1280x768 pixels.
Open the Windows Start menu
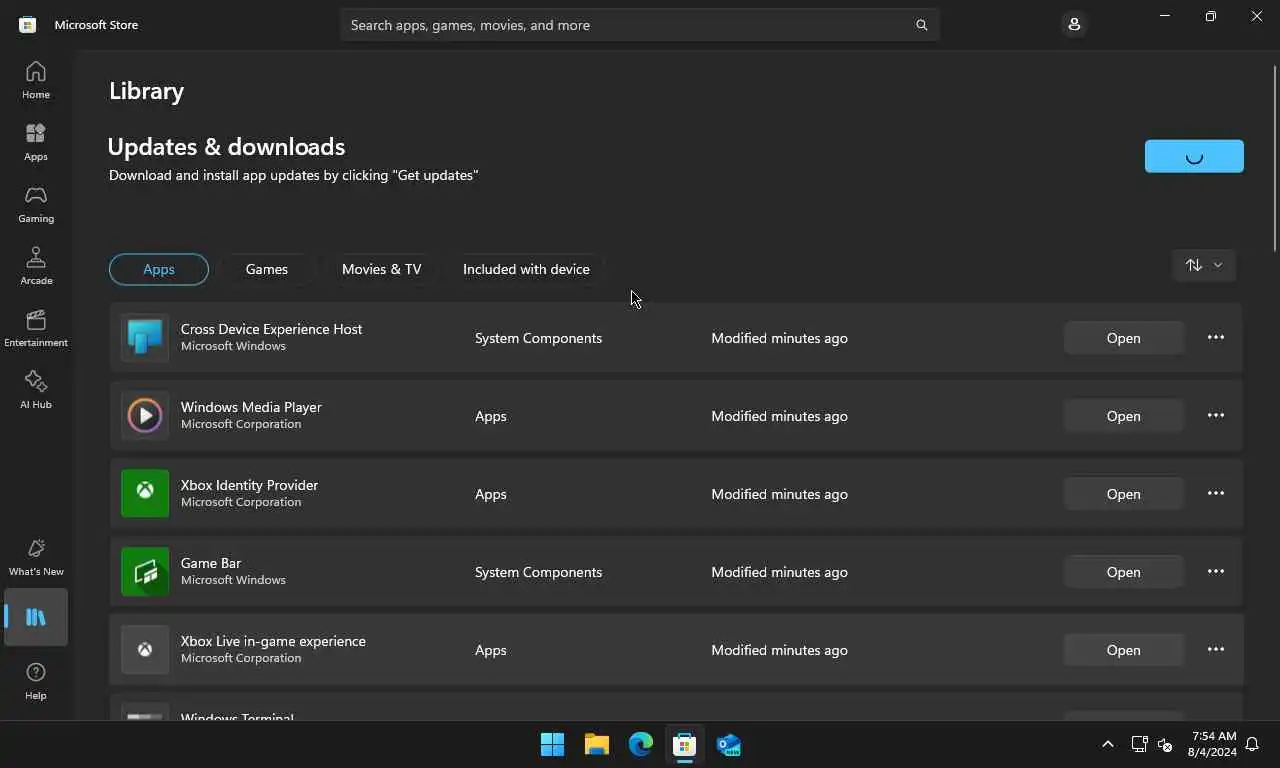coord(552,745)
